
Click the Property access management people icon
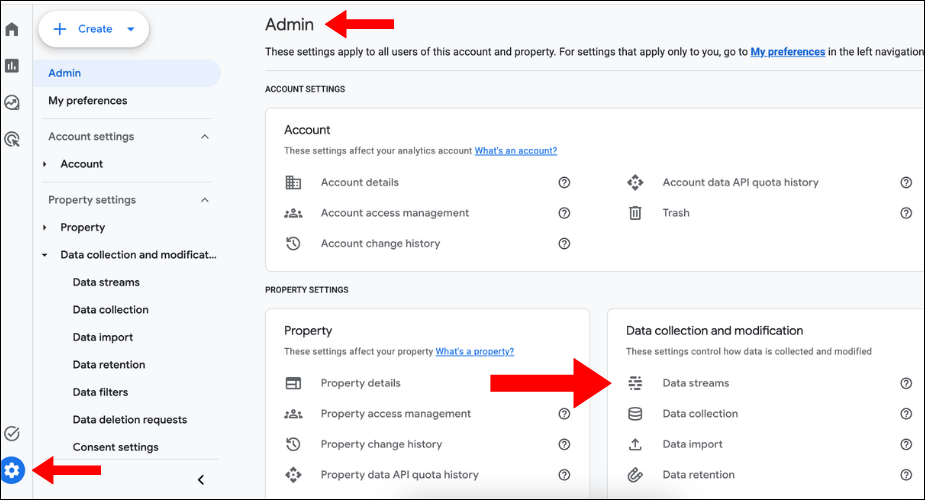point(293,414)
